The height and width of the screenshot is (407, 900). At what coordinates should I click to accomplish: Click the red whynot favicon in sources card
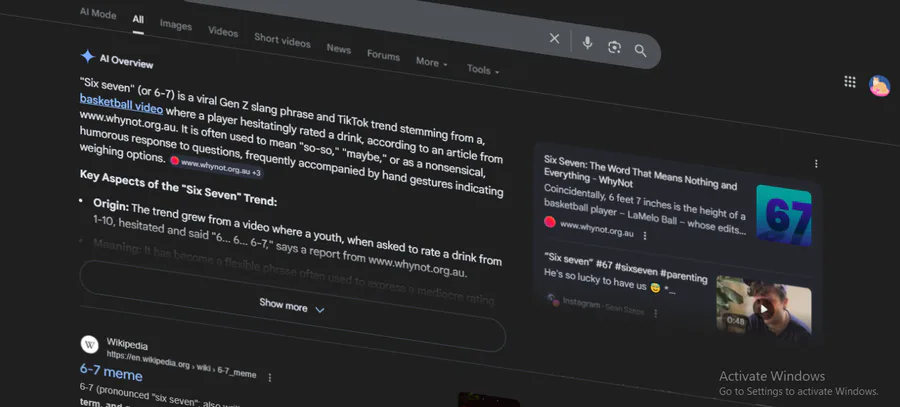(550, 222)
